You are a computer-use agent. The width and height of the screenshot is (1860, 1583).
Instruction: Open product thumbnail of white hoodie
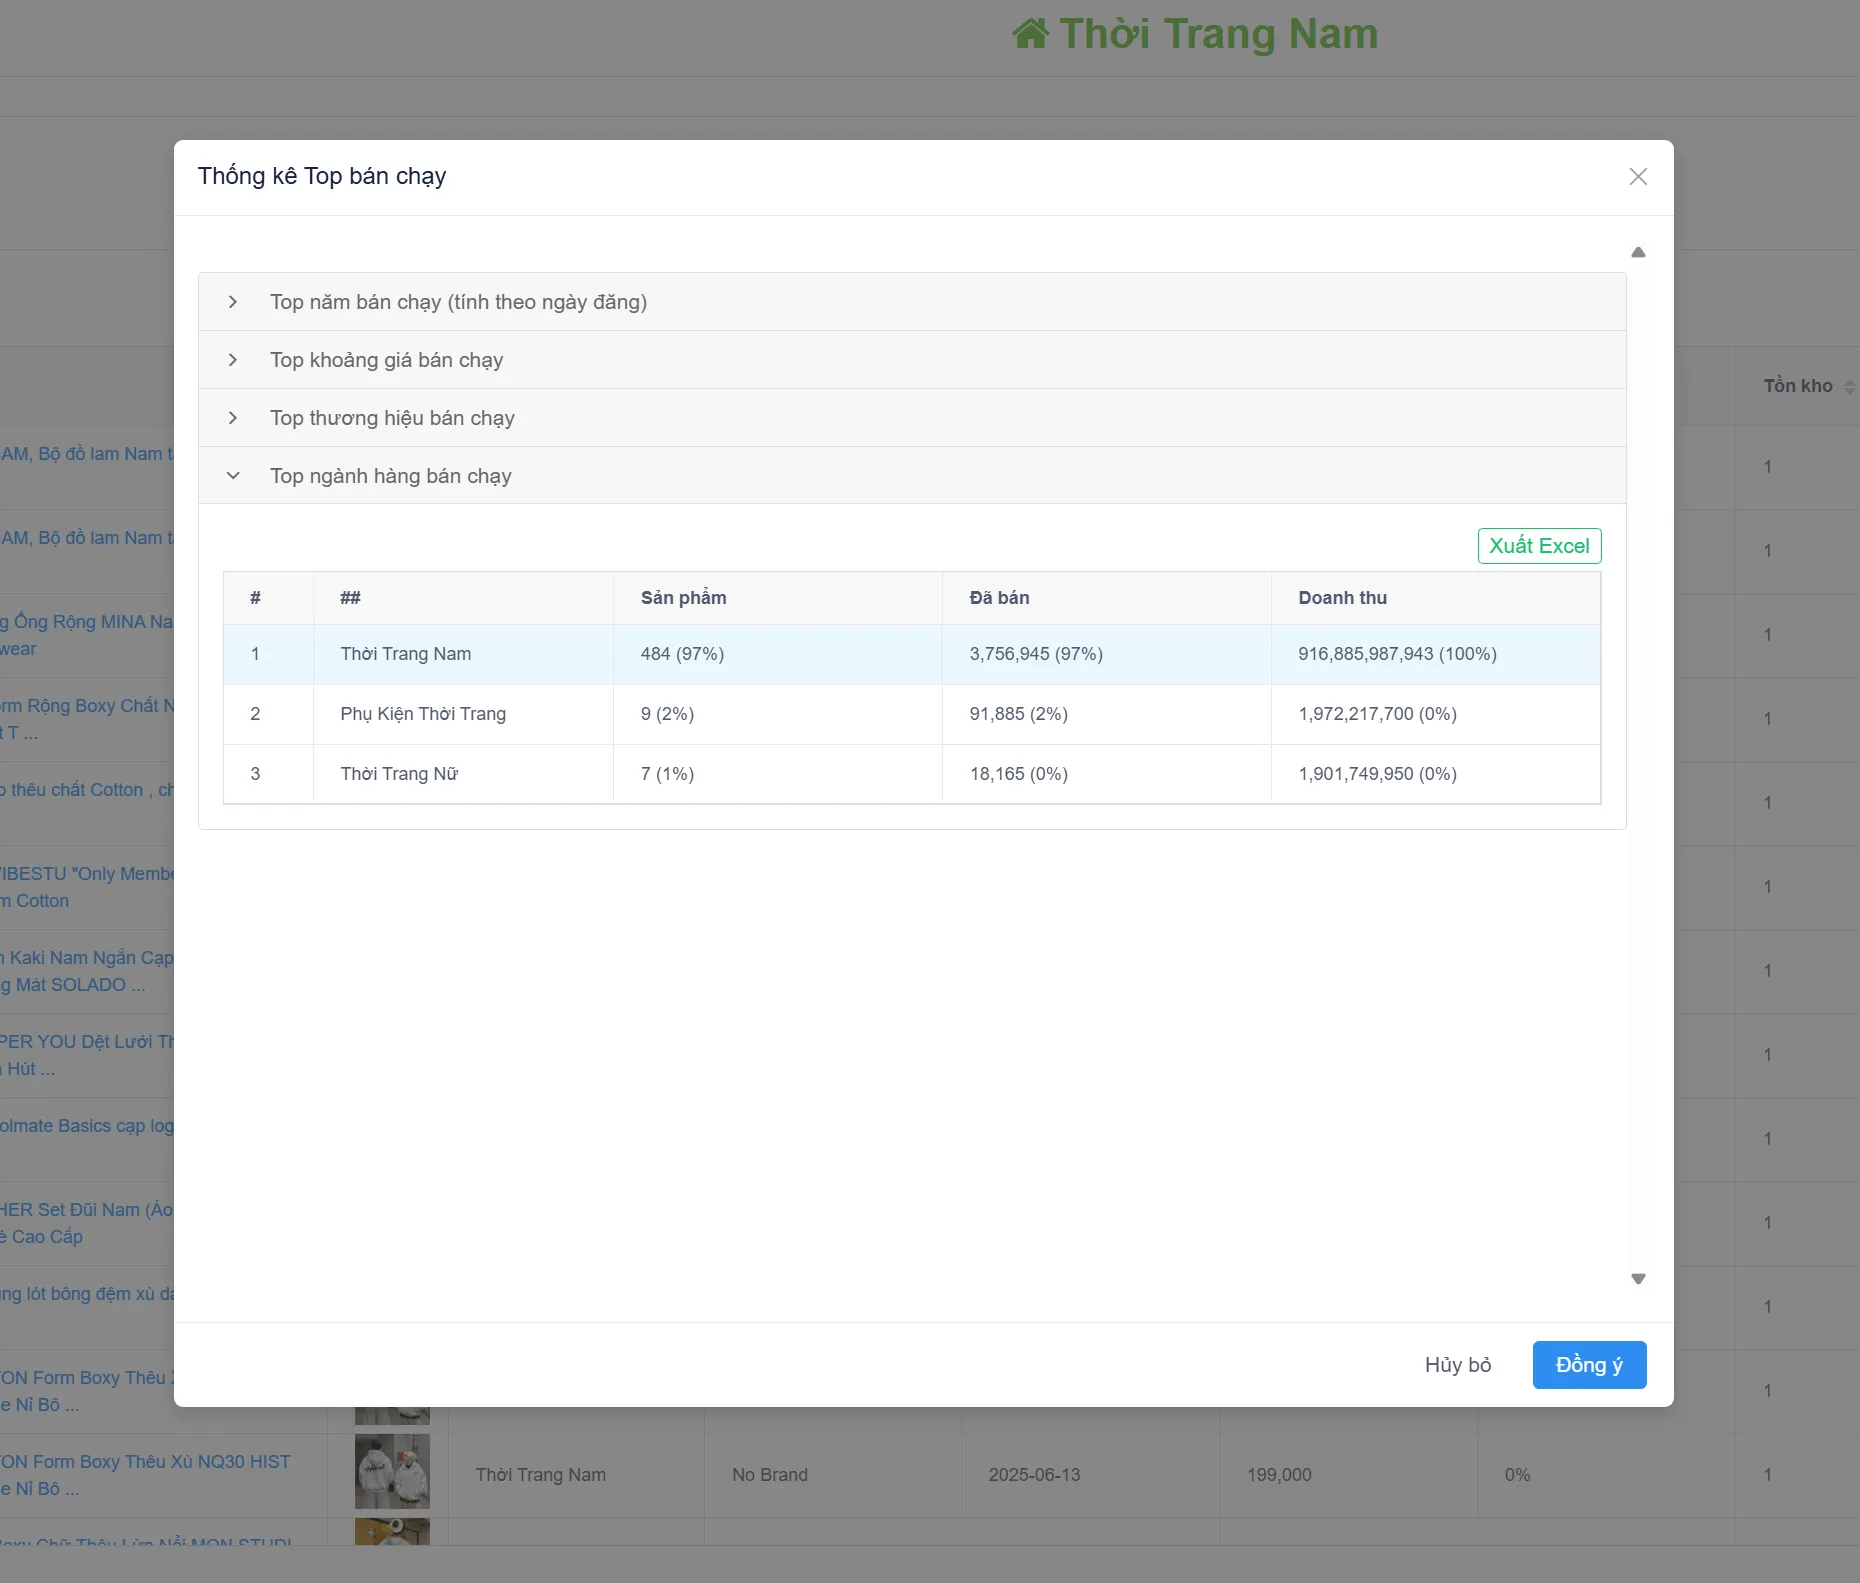point(392,1472)
